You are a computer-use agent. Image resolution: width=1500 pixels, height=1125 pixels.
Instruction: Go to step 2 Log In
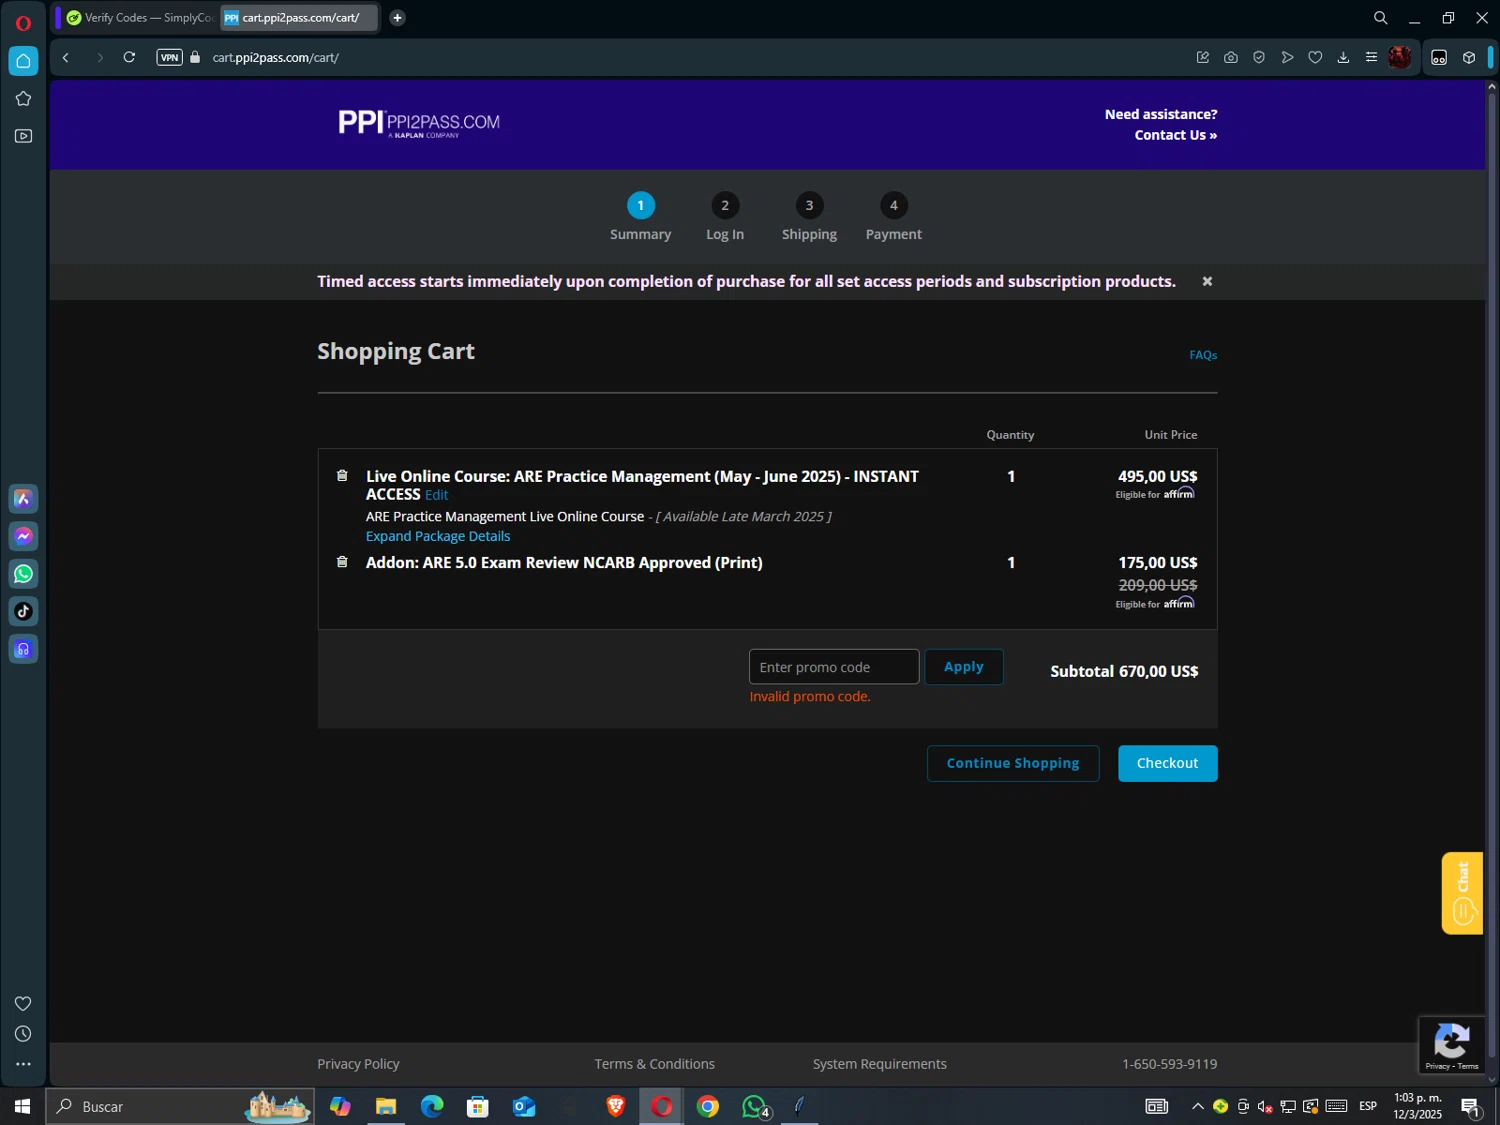tap(725, 217)
